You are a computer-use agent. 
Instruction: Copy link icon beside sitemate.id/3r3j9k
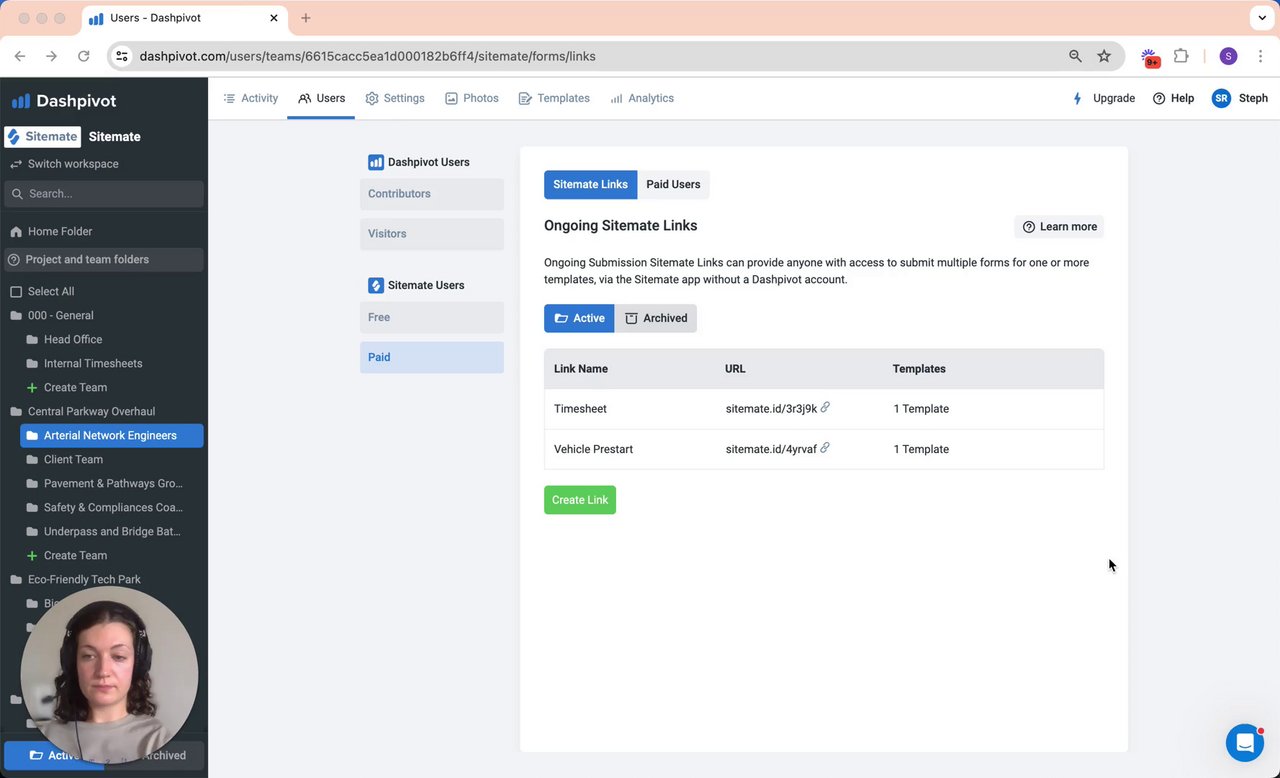point(825,408)
